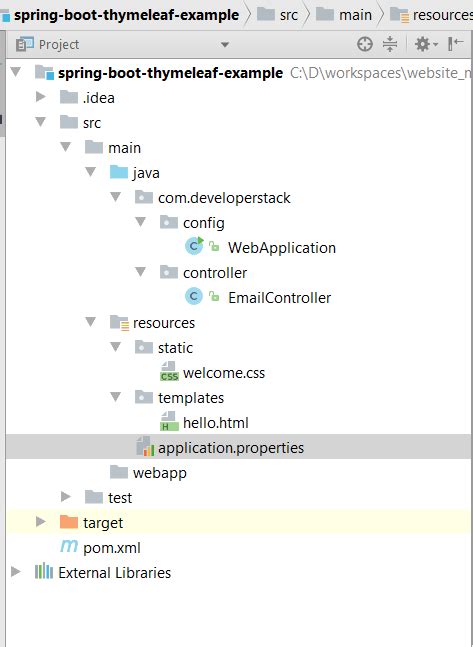Expand the test folder arrow
Screen dimensions: 473x647
coord(66,497)
